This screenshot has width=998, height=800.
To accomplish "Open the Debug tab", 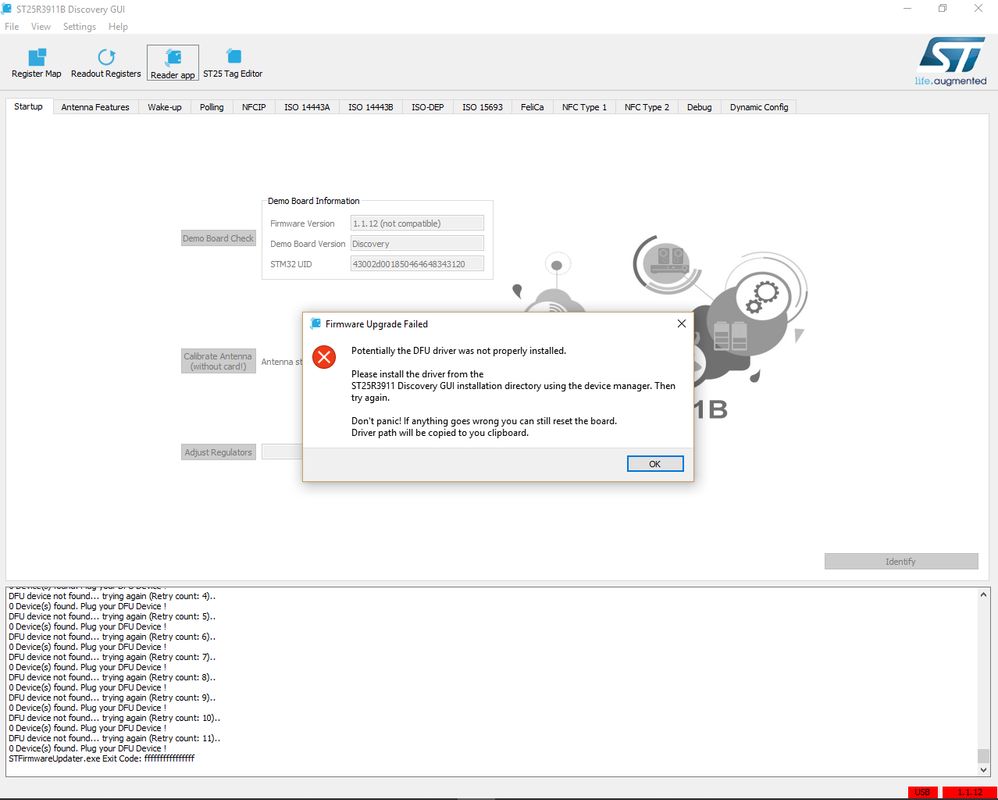I will coord(699,107).
